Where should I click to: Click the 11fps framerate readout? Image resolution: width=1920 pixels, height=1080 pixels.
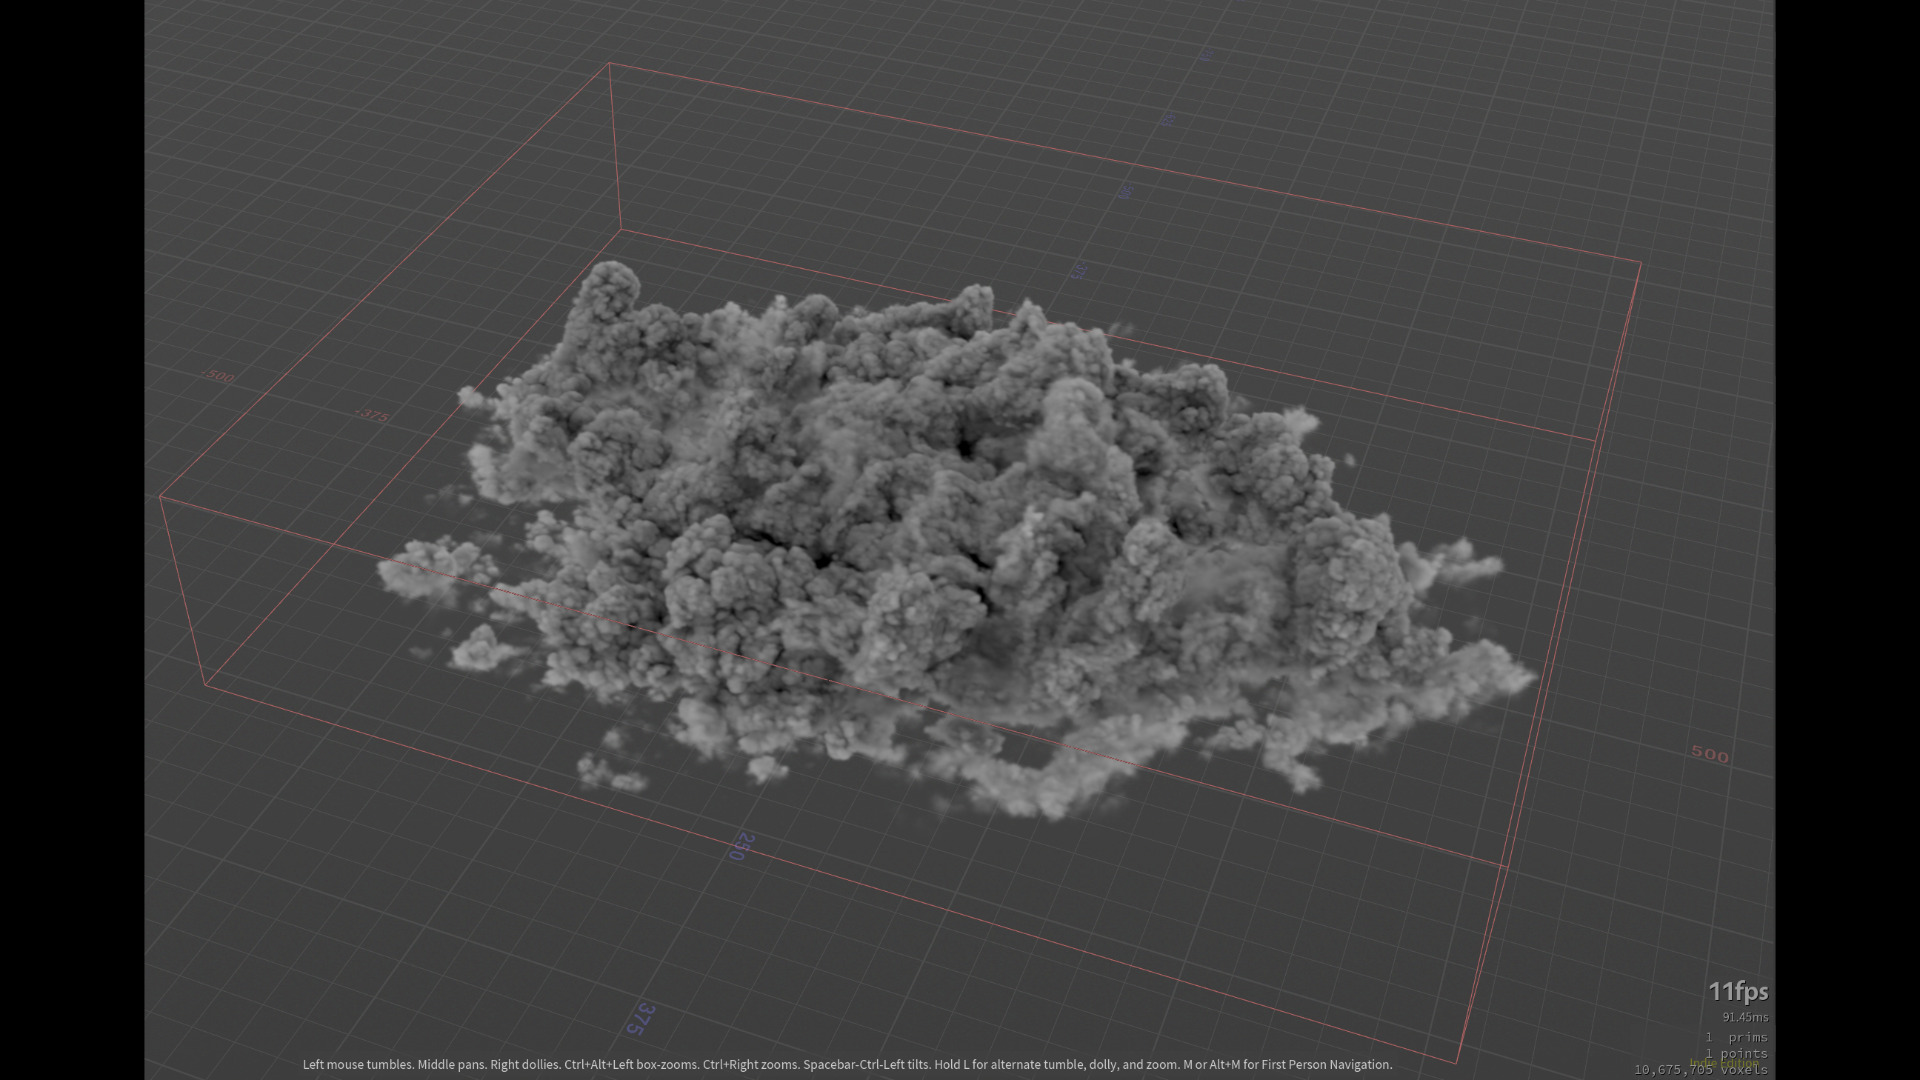click(x=1738, y=992)
